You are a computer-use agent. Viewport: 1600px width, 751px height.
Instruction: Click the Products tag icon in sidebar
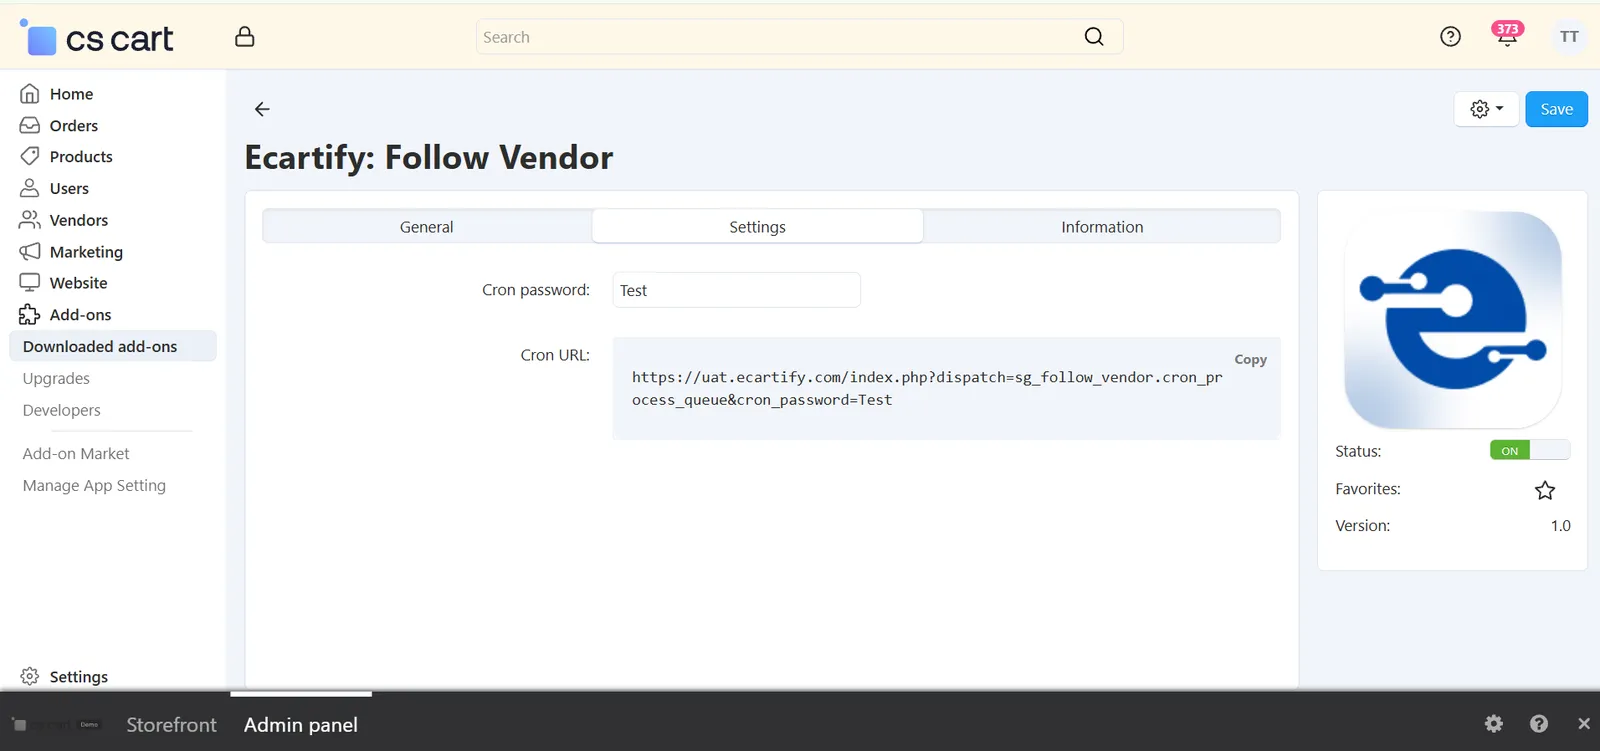(30, 157)
